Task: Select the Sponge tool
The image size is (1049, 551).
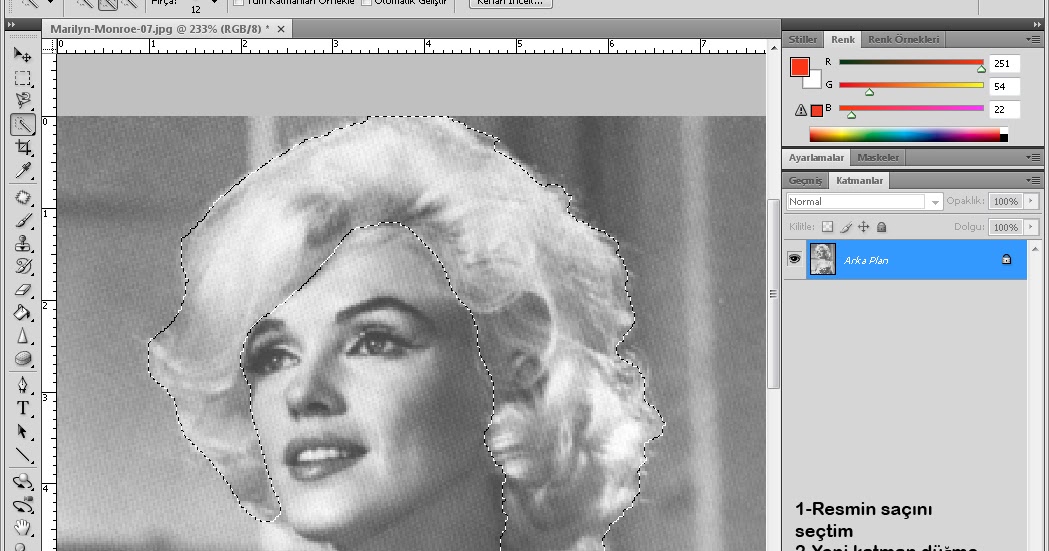Action: 23,359
